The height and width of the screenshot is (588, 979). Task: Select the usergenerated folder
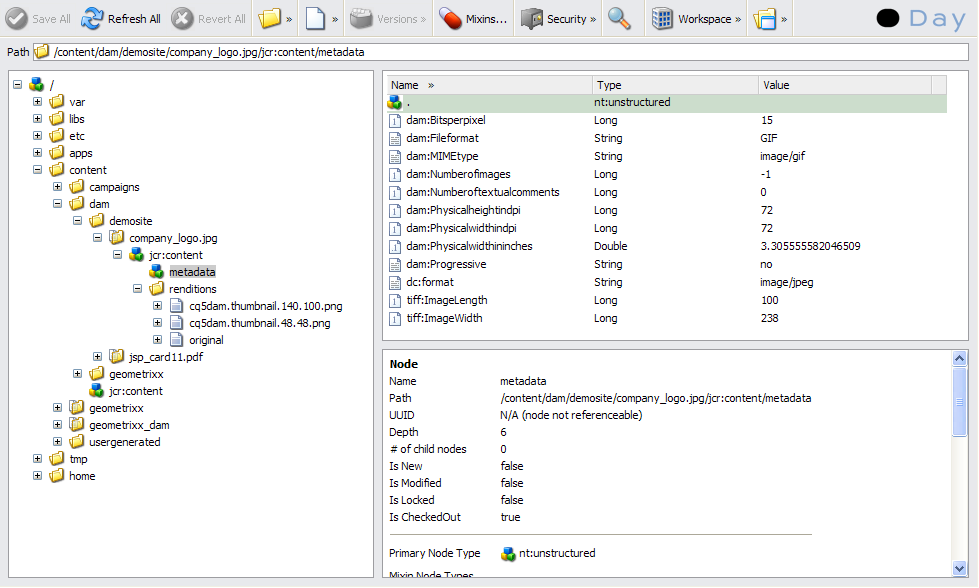[124, 442]
